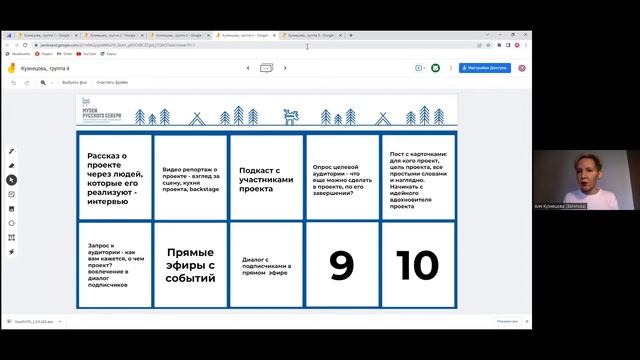Select the card Видео репортаж о проекте
Image resolution: width=640 pixels, height=360 pixels.
pos(191,178)
